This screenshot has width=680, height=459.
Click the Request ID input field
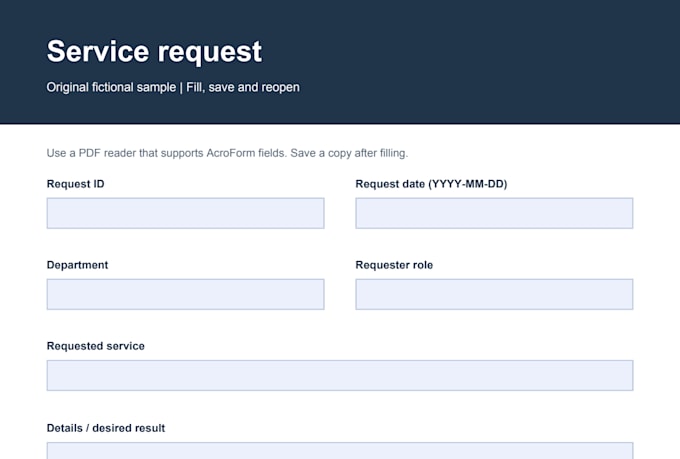[x=185, y=213]
